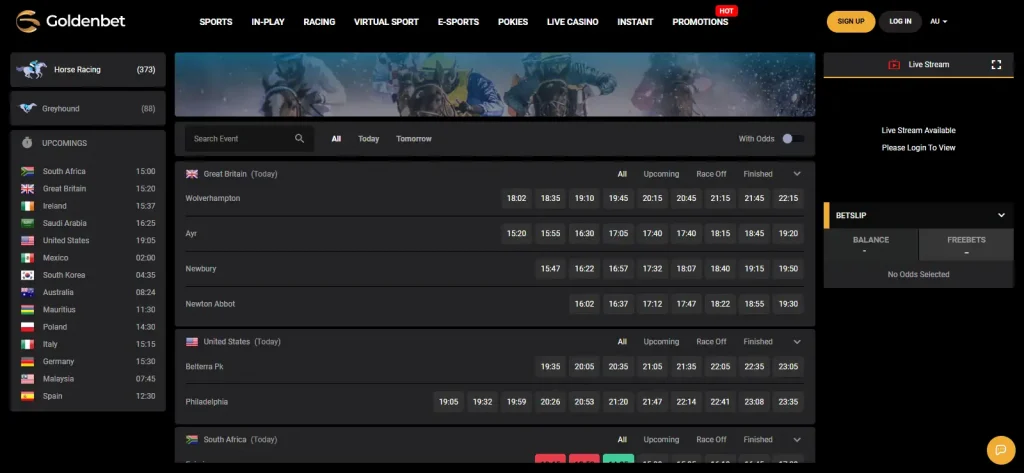Click the Australia flag in Upcomings
The height and width of the screenshot is (473, 1024).
click(x=27, y=293)
